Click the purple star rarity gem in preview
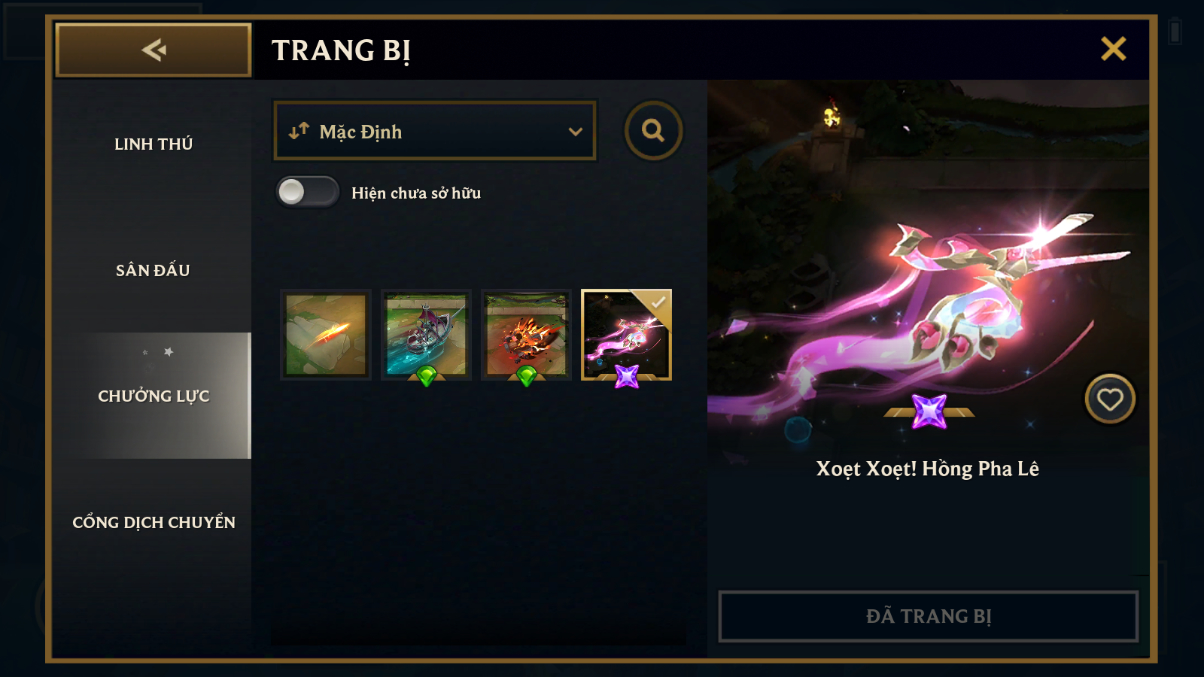The height and width of the screenshot is (677, 1204). (x=929, y=411)
